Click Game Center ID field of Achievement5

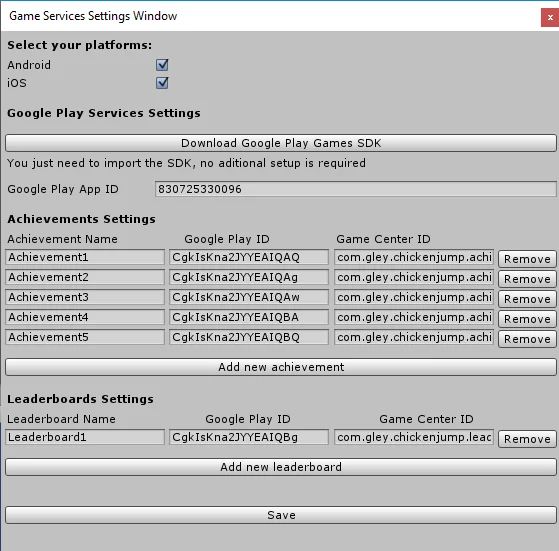[x=414, y=337]
